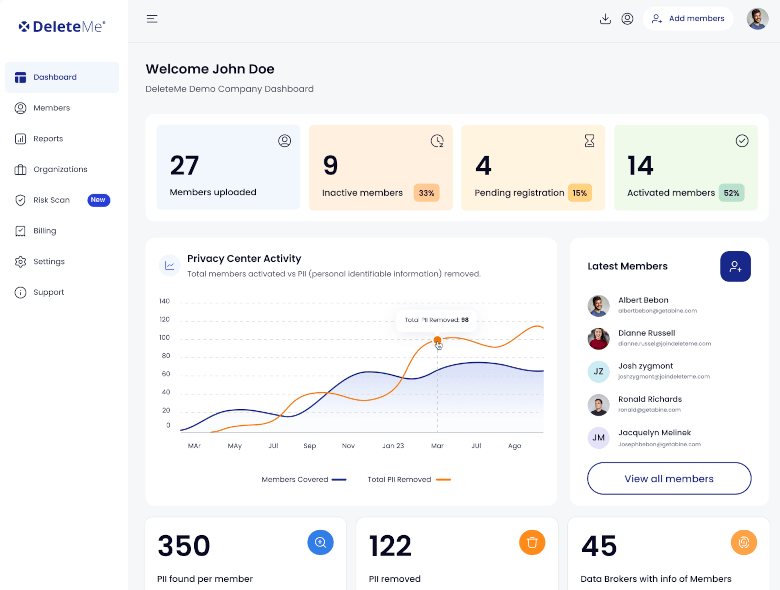This screenshot has width=780, height=590.
Task: Click the Settings gear icon
Action: (20, 262)
